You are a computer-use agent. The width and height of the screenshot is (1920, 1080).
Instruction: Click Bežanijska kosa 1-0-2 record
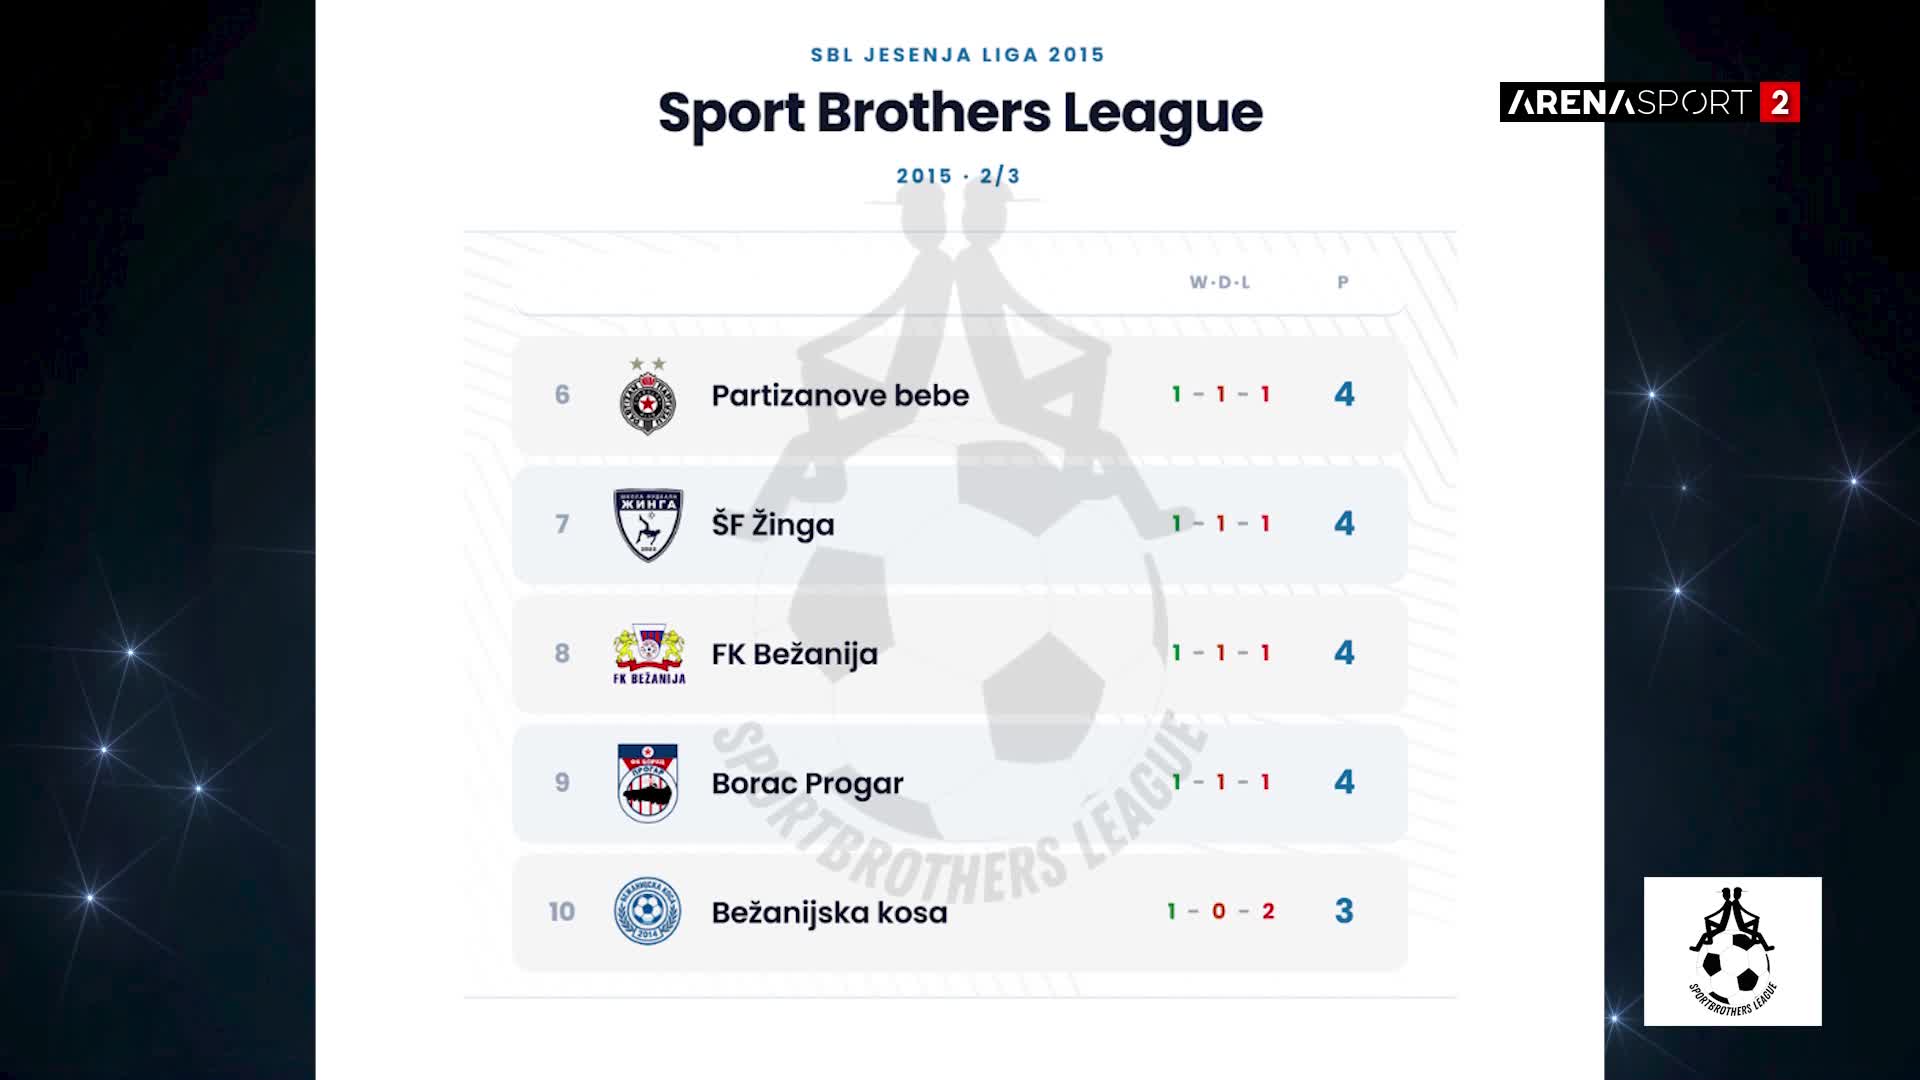(x=1220, y=911)
